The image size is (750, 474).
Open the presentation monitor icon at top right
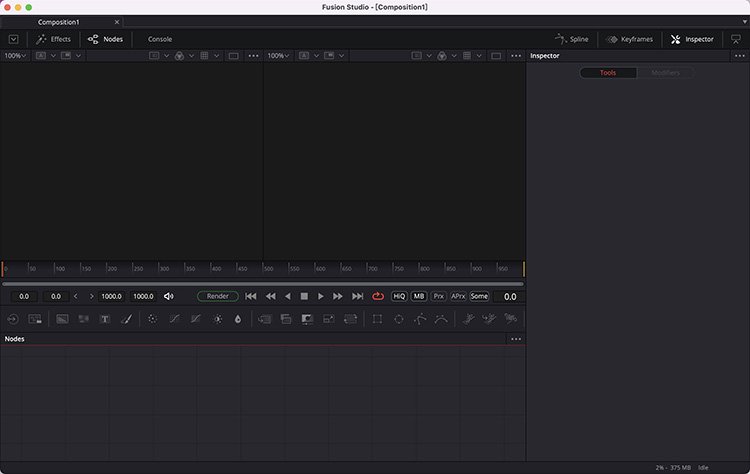(736, 39)
